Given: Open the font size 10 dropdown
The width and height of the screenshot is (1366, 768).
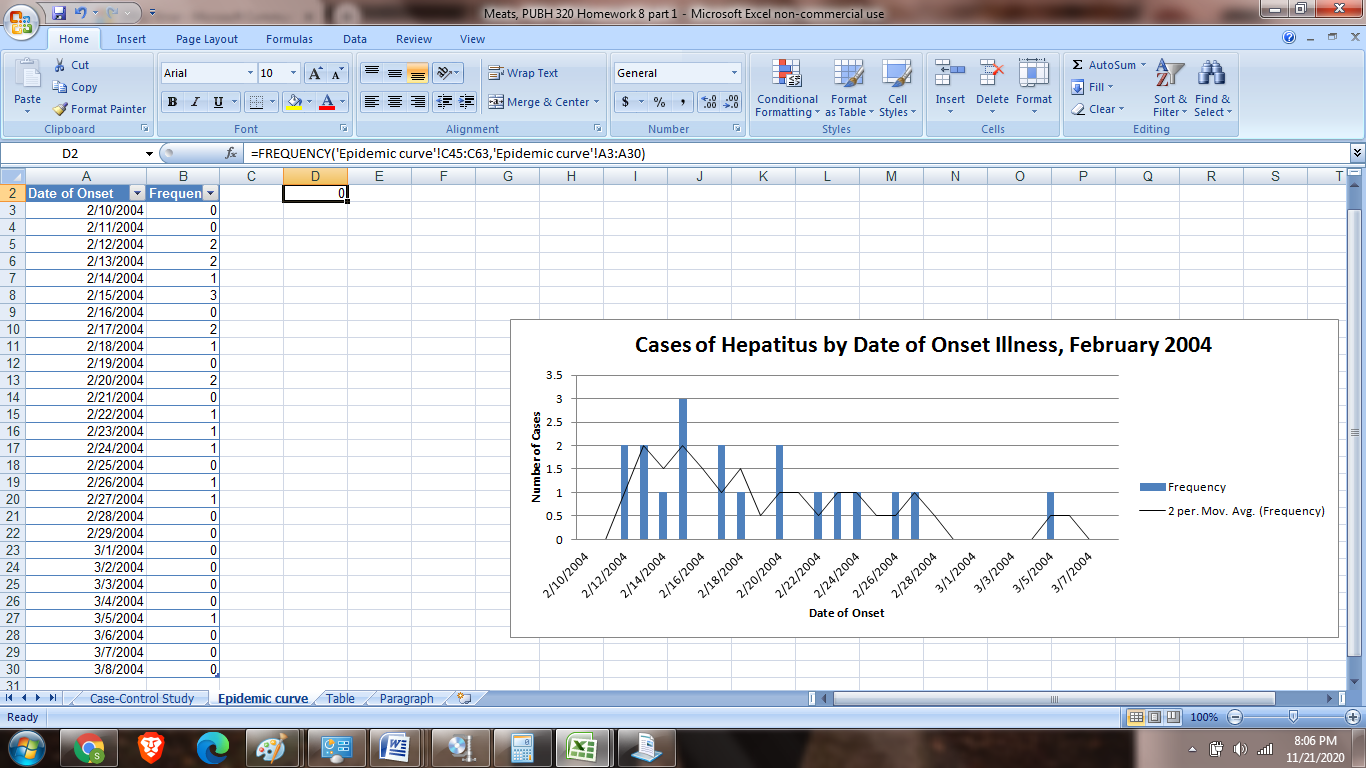Looking at the screenshot, I should point(293,73).
